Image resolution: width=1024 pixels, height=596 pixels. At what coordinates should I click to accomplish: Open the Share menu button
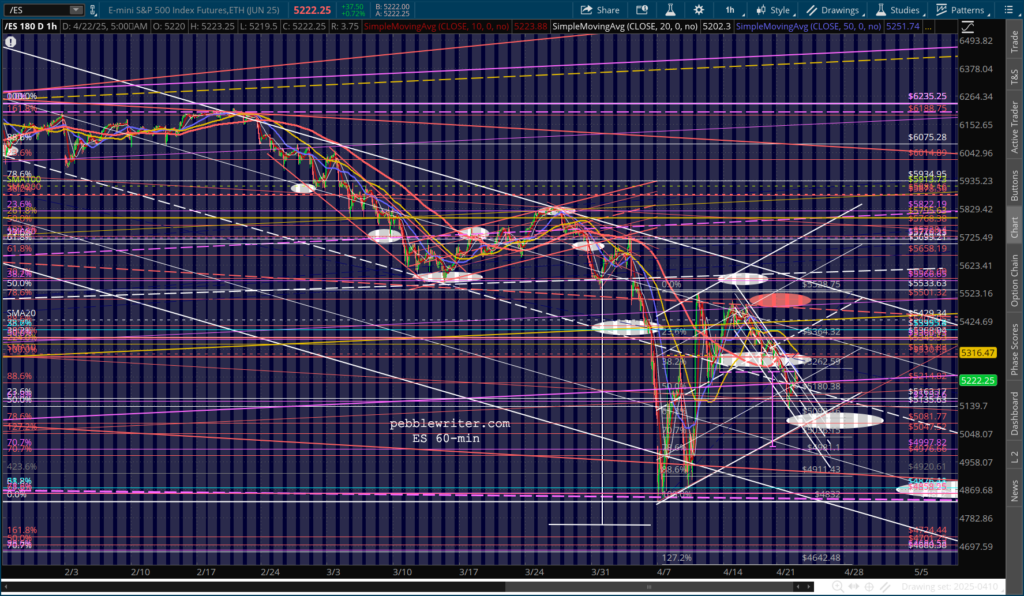tap(596, 10)
